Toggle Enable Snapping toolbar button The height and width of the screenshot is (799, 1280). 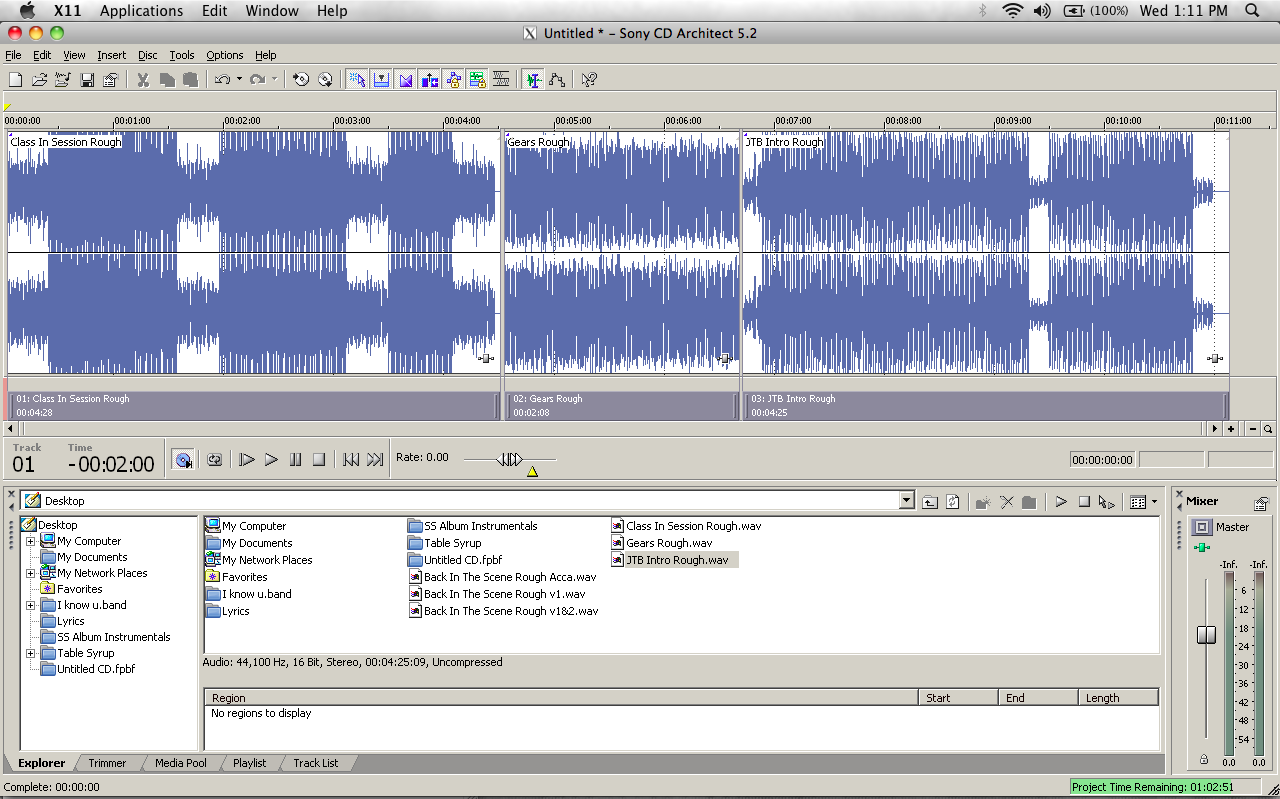coord(381,80)
